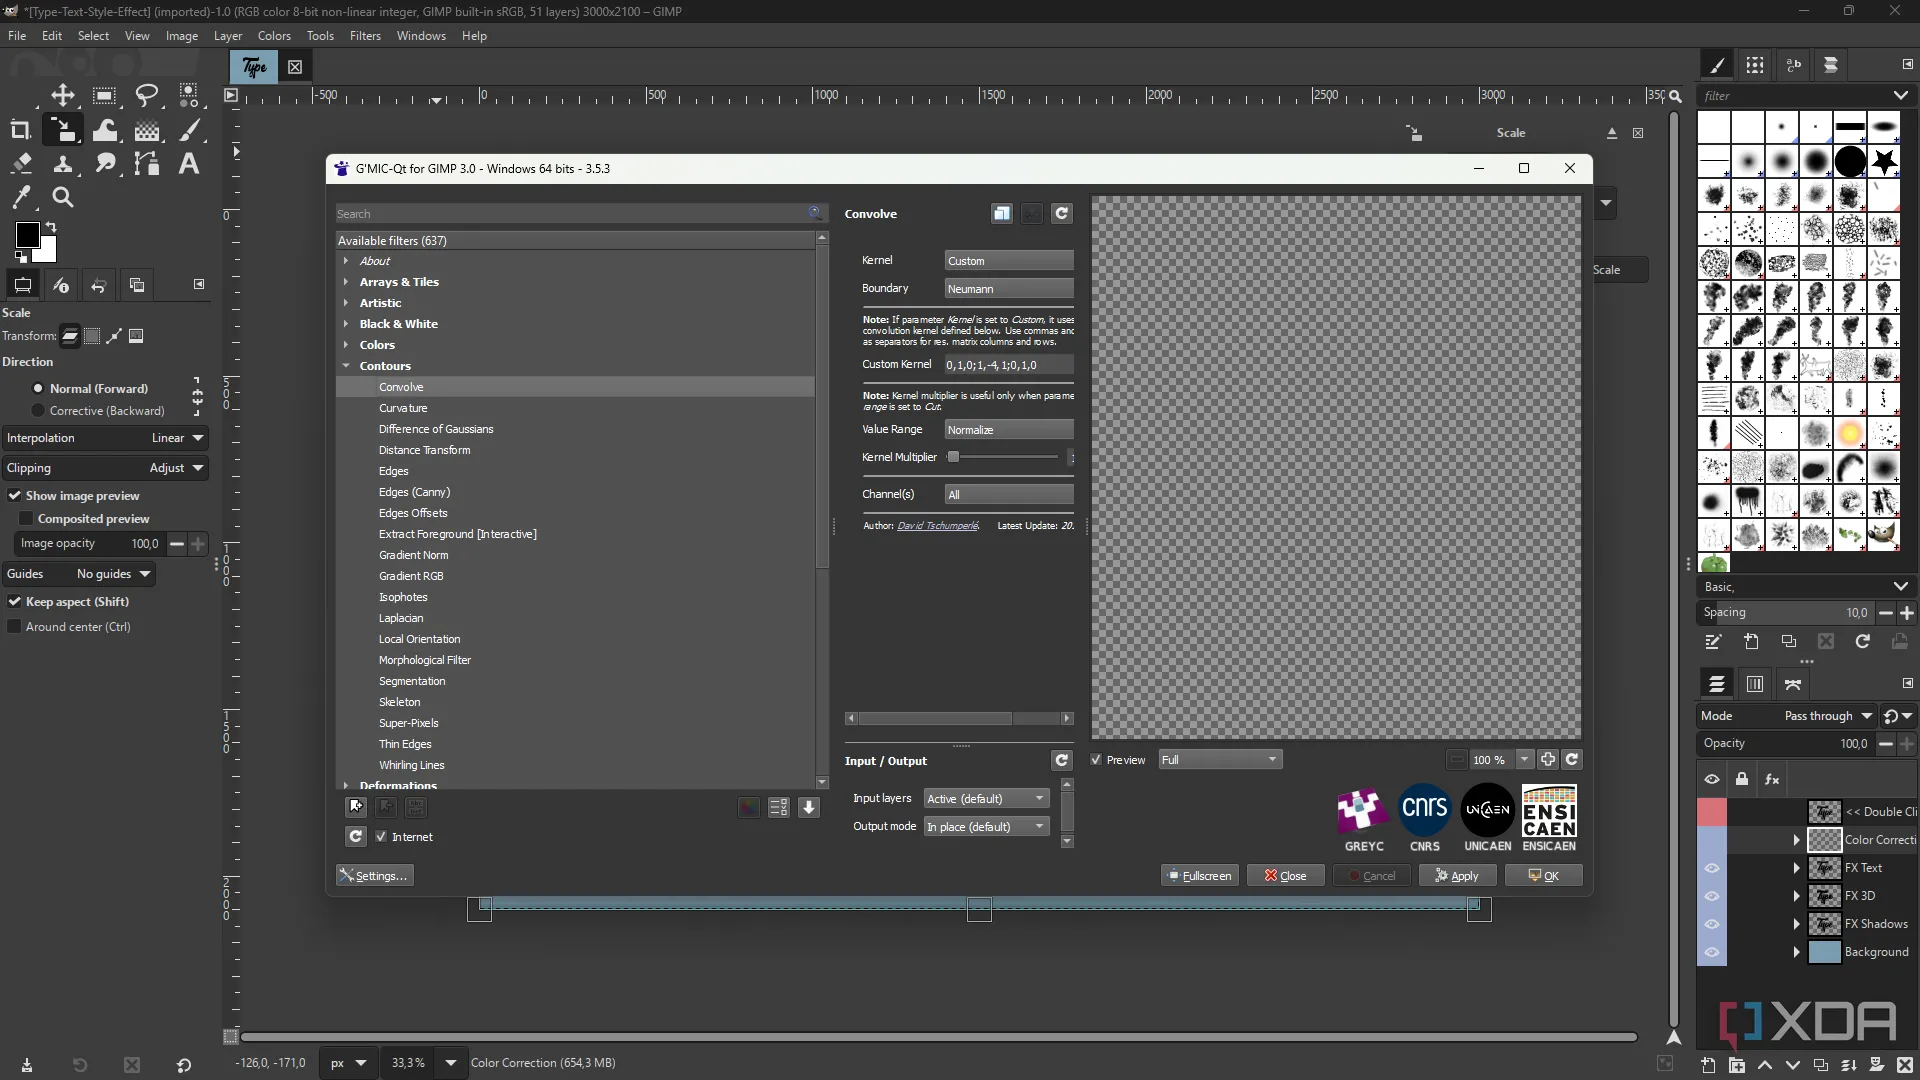Select the Zoom magnifier tool
Image resolution: width=1920 pixels, height=1080 pixels.
tap(63, 198)
